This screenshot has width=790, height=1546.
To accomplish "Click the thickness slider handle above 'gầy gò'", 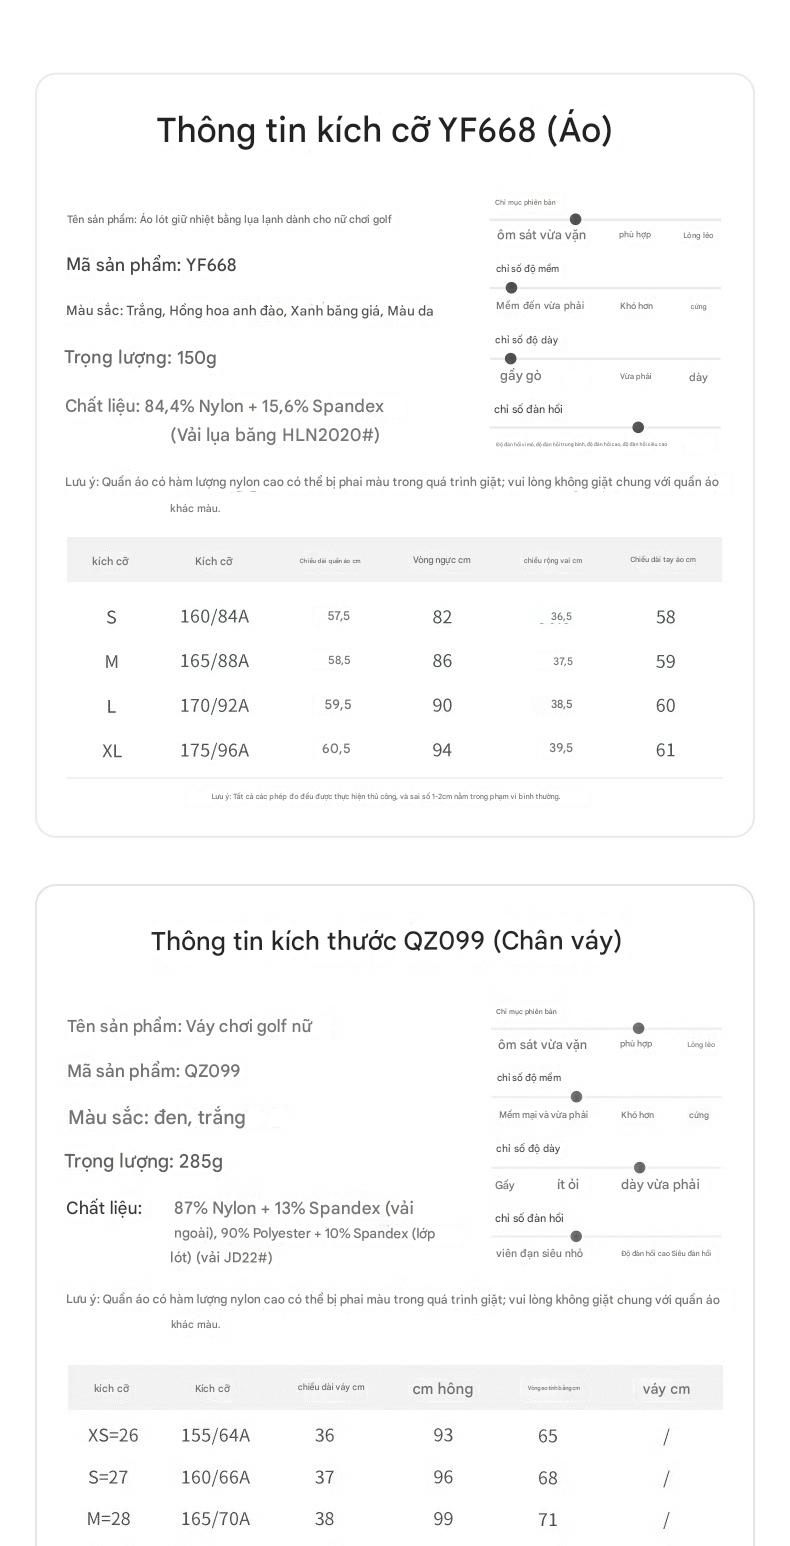I will click(511, 358).
